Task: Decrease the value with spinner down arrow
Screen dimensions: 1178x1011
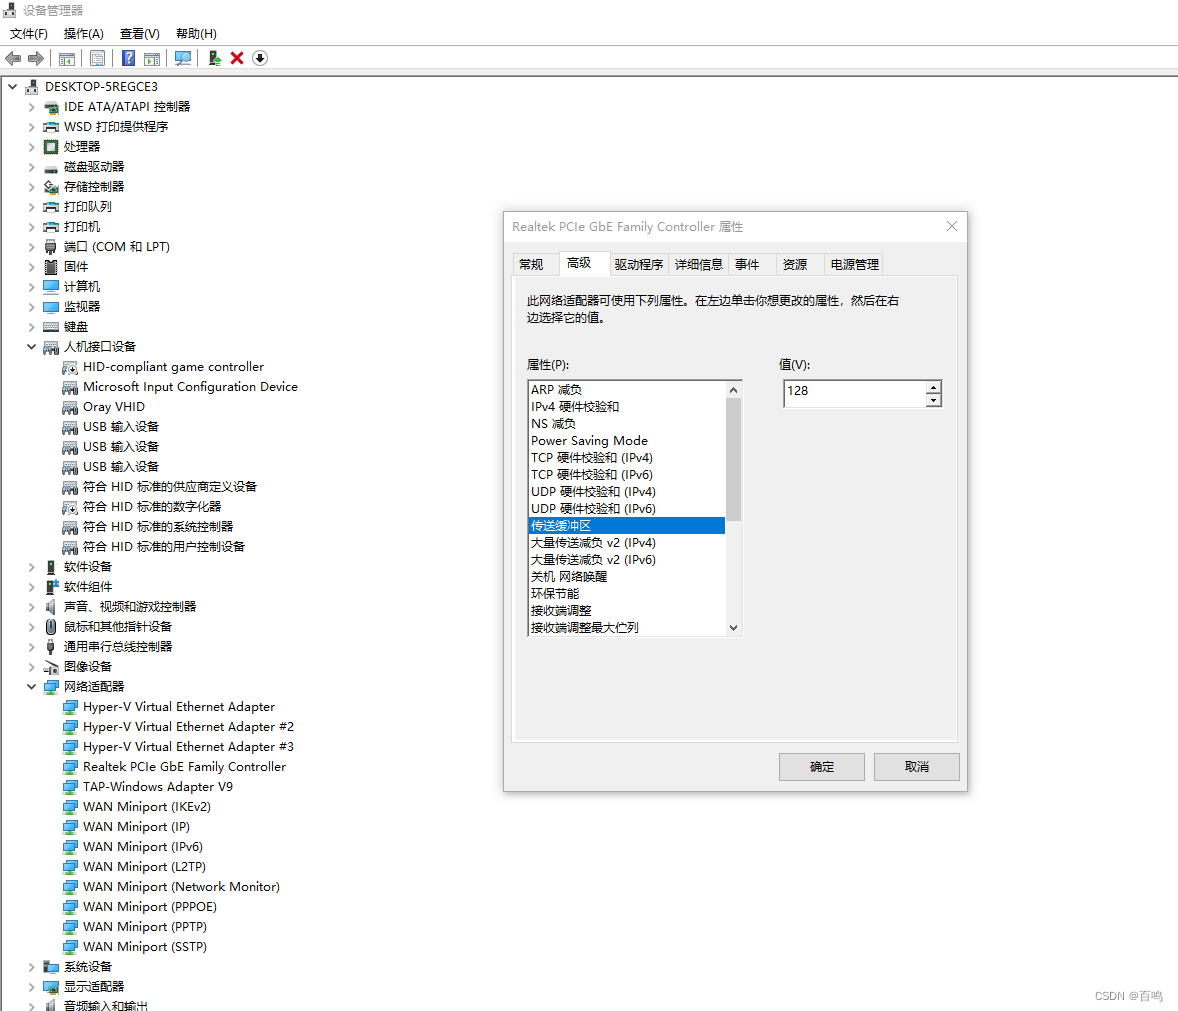Action: pos(933,400)
